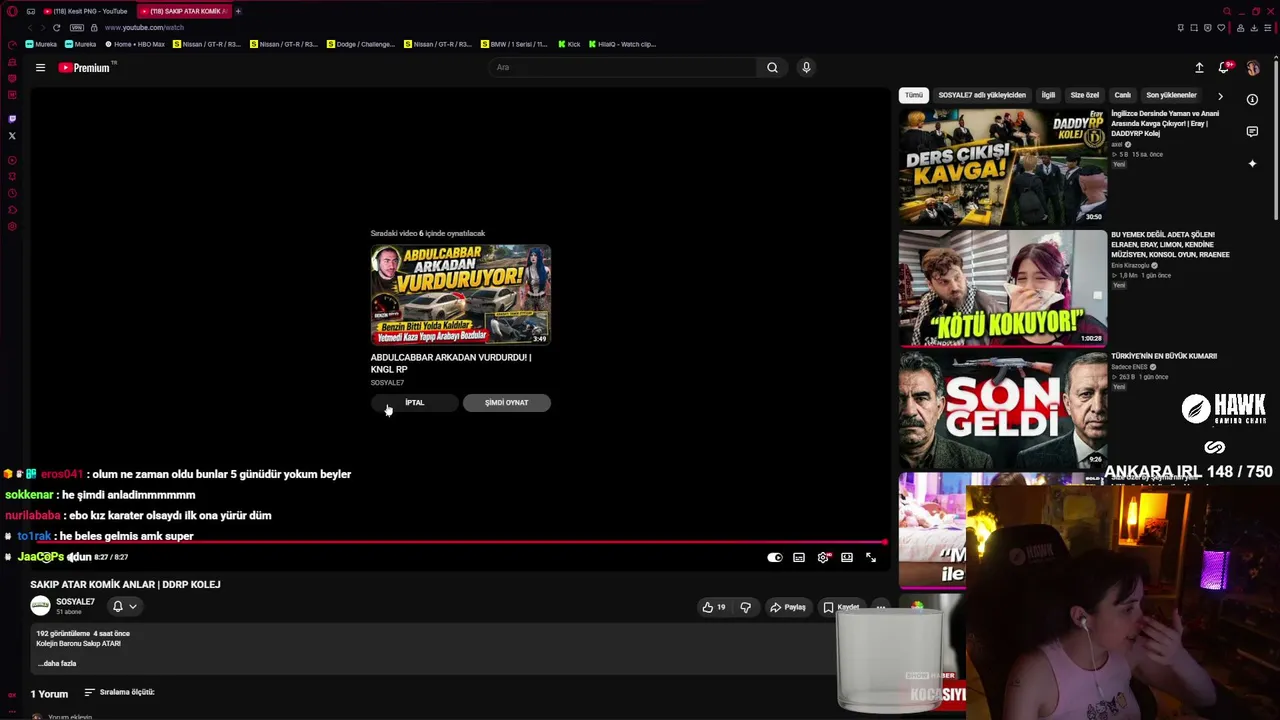
Task: Share the video via Paylaş button
Action: pyautogui.click(x=787, y=607)
